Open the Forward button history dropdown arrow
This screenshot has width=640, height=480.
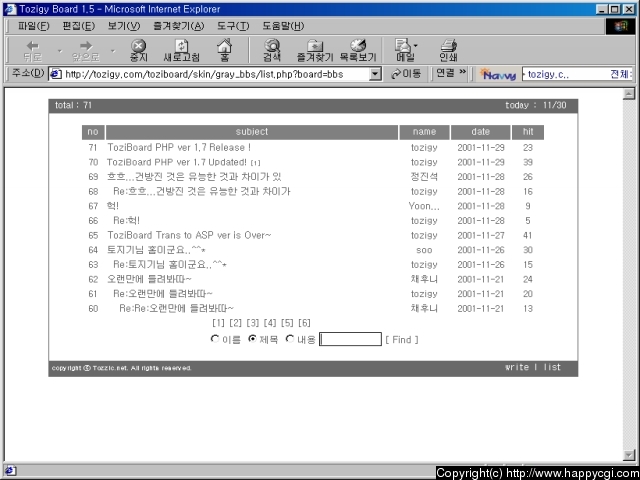113,51
